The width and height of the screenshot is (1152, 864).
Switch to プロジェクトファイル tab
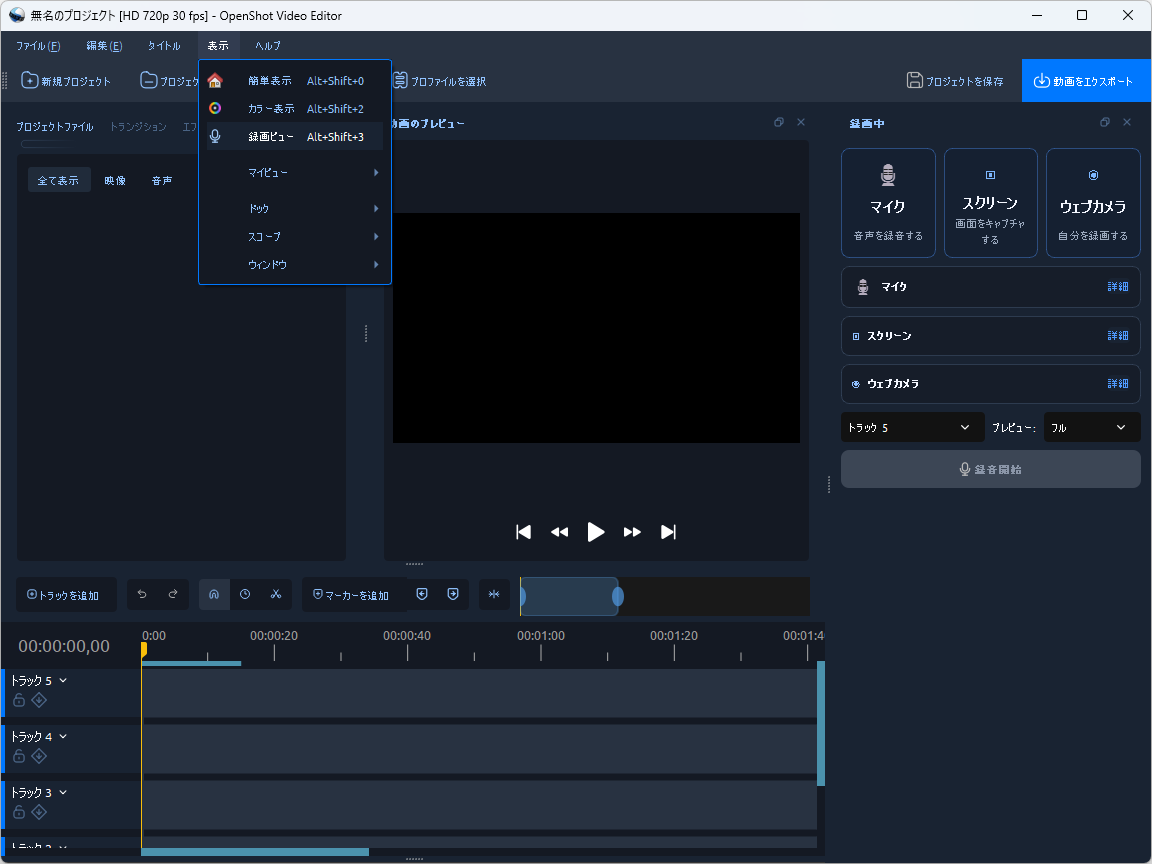[x=55, y=127]
